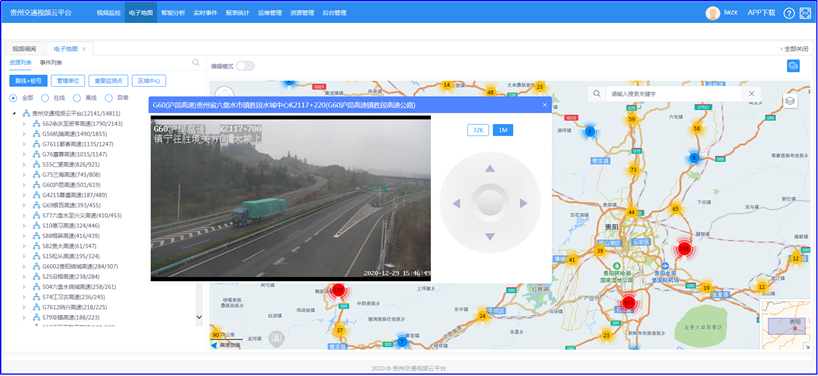Select the 离线 radio button

click(77, 98)
